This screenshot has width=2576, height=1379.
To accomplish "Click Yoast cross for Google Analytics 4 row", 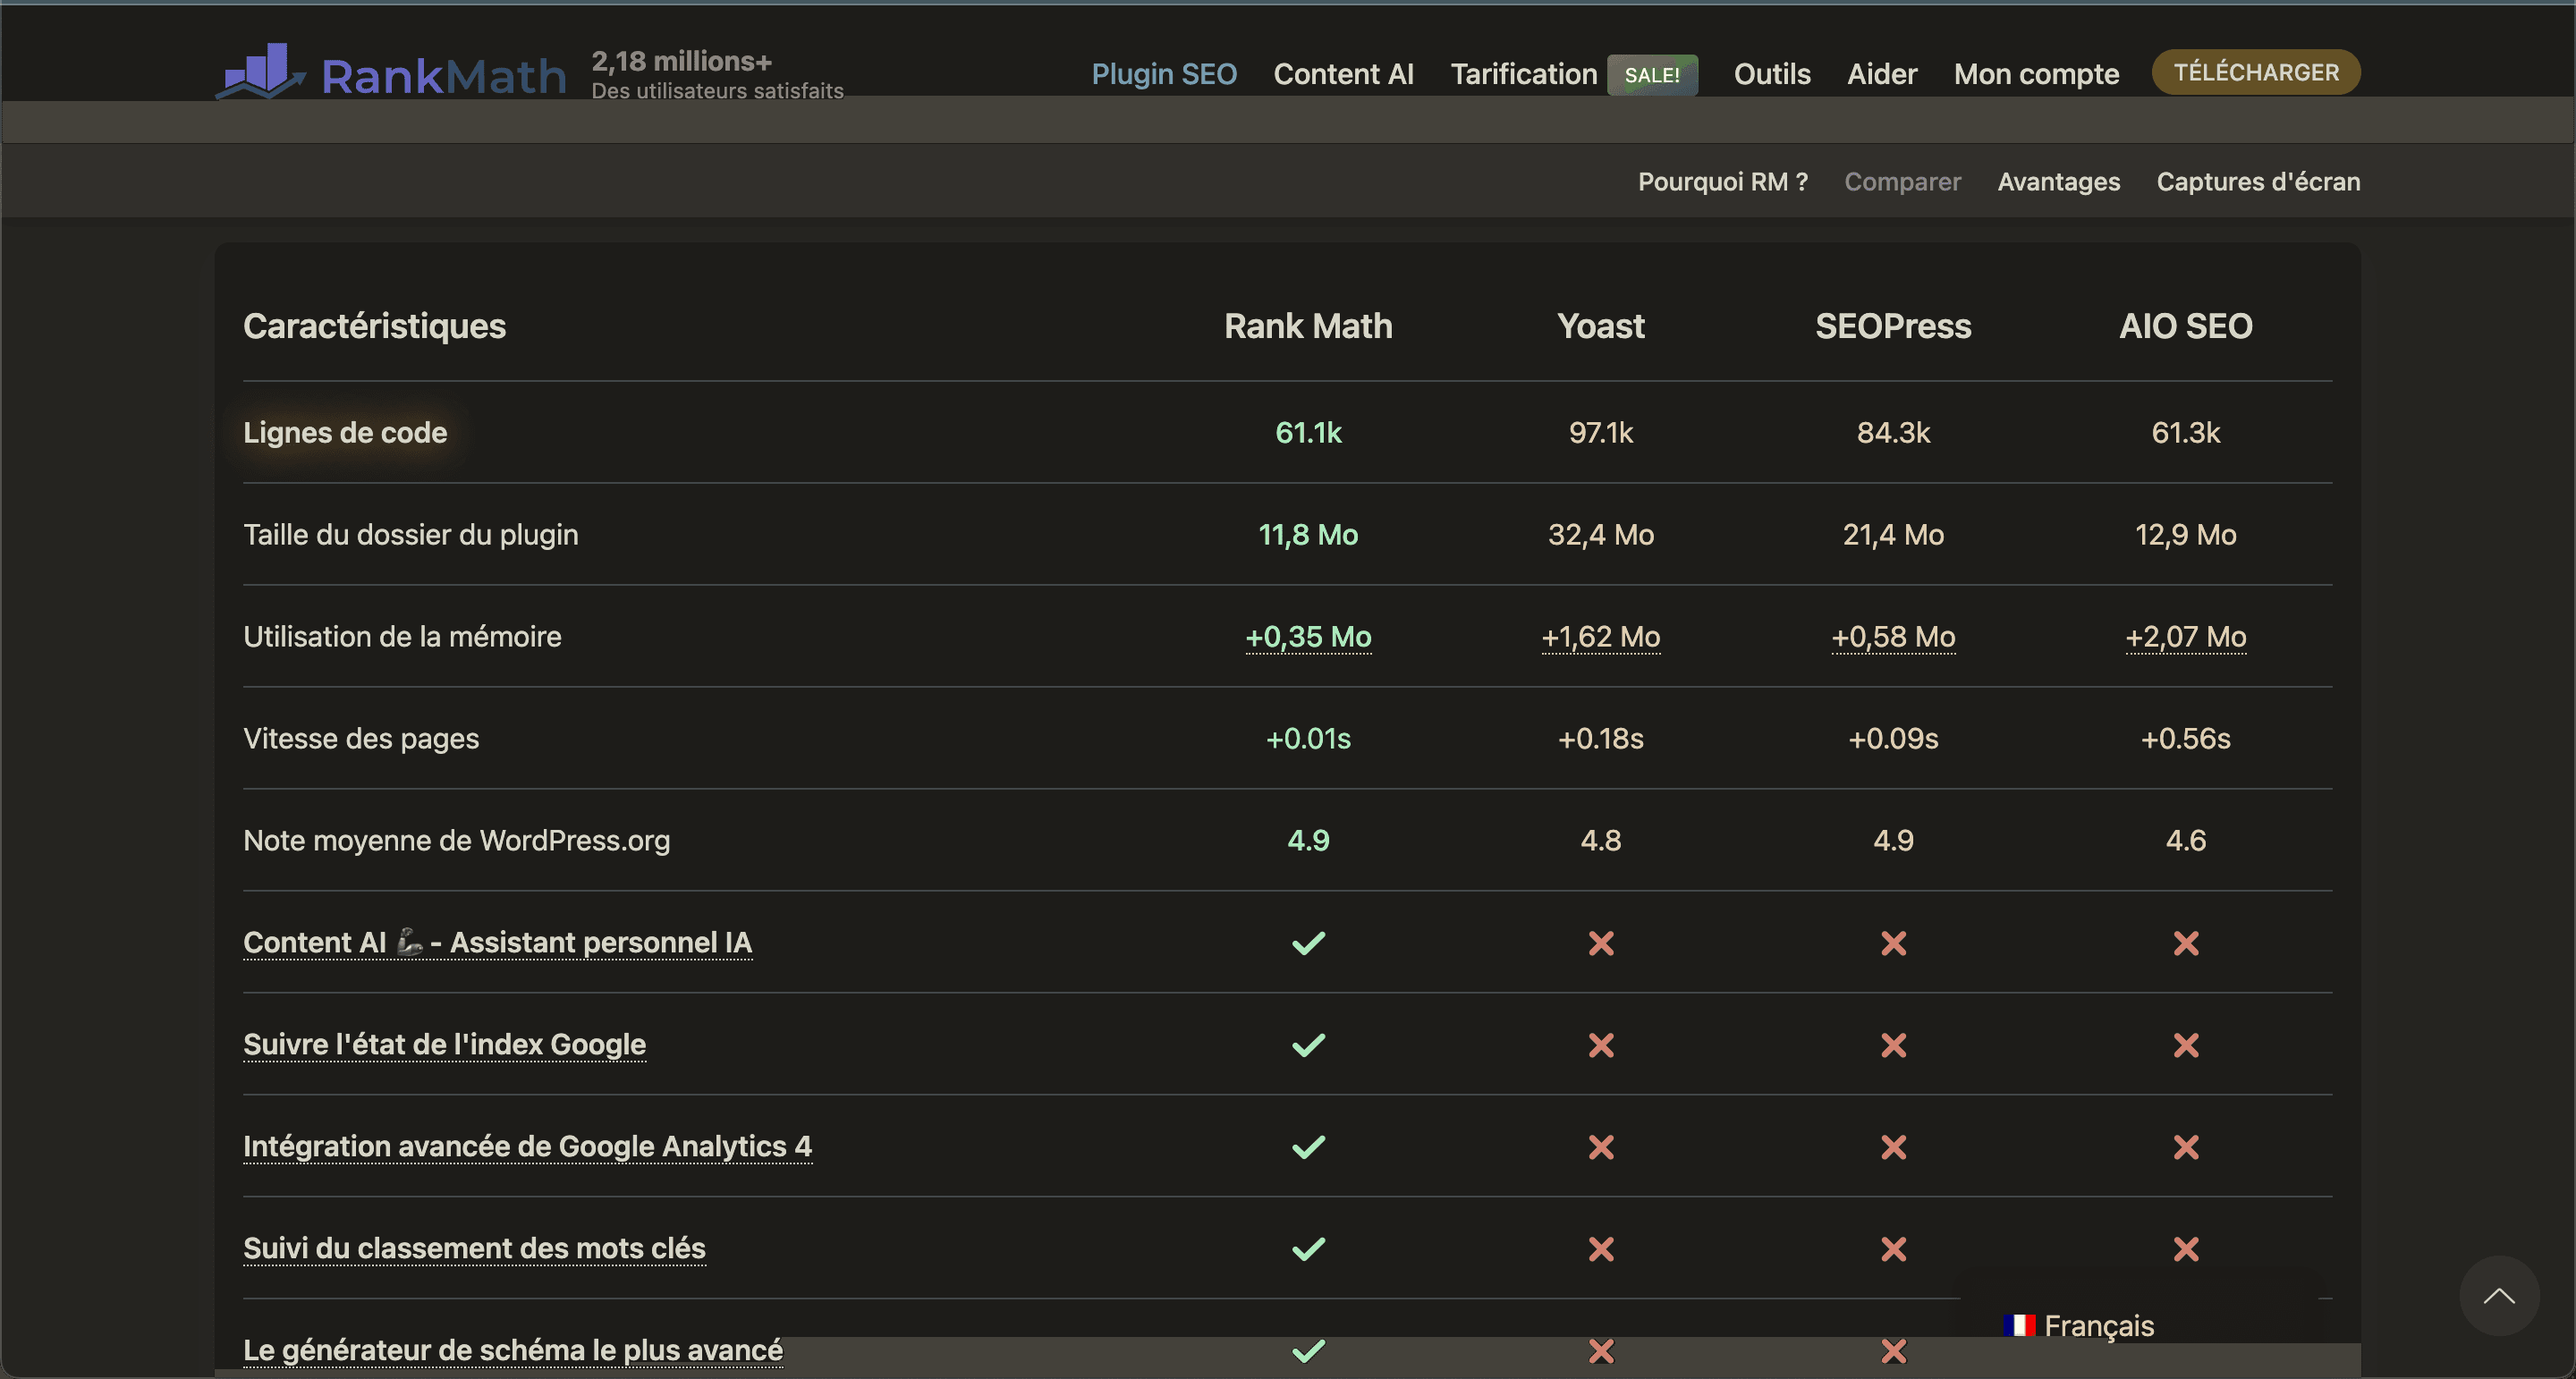I will click(x=1601, y=1147).
